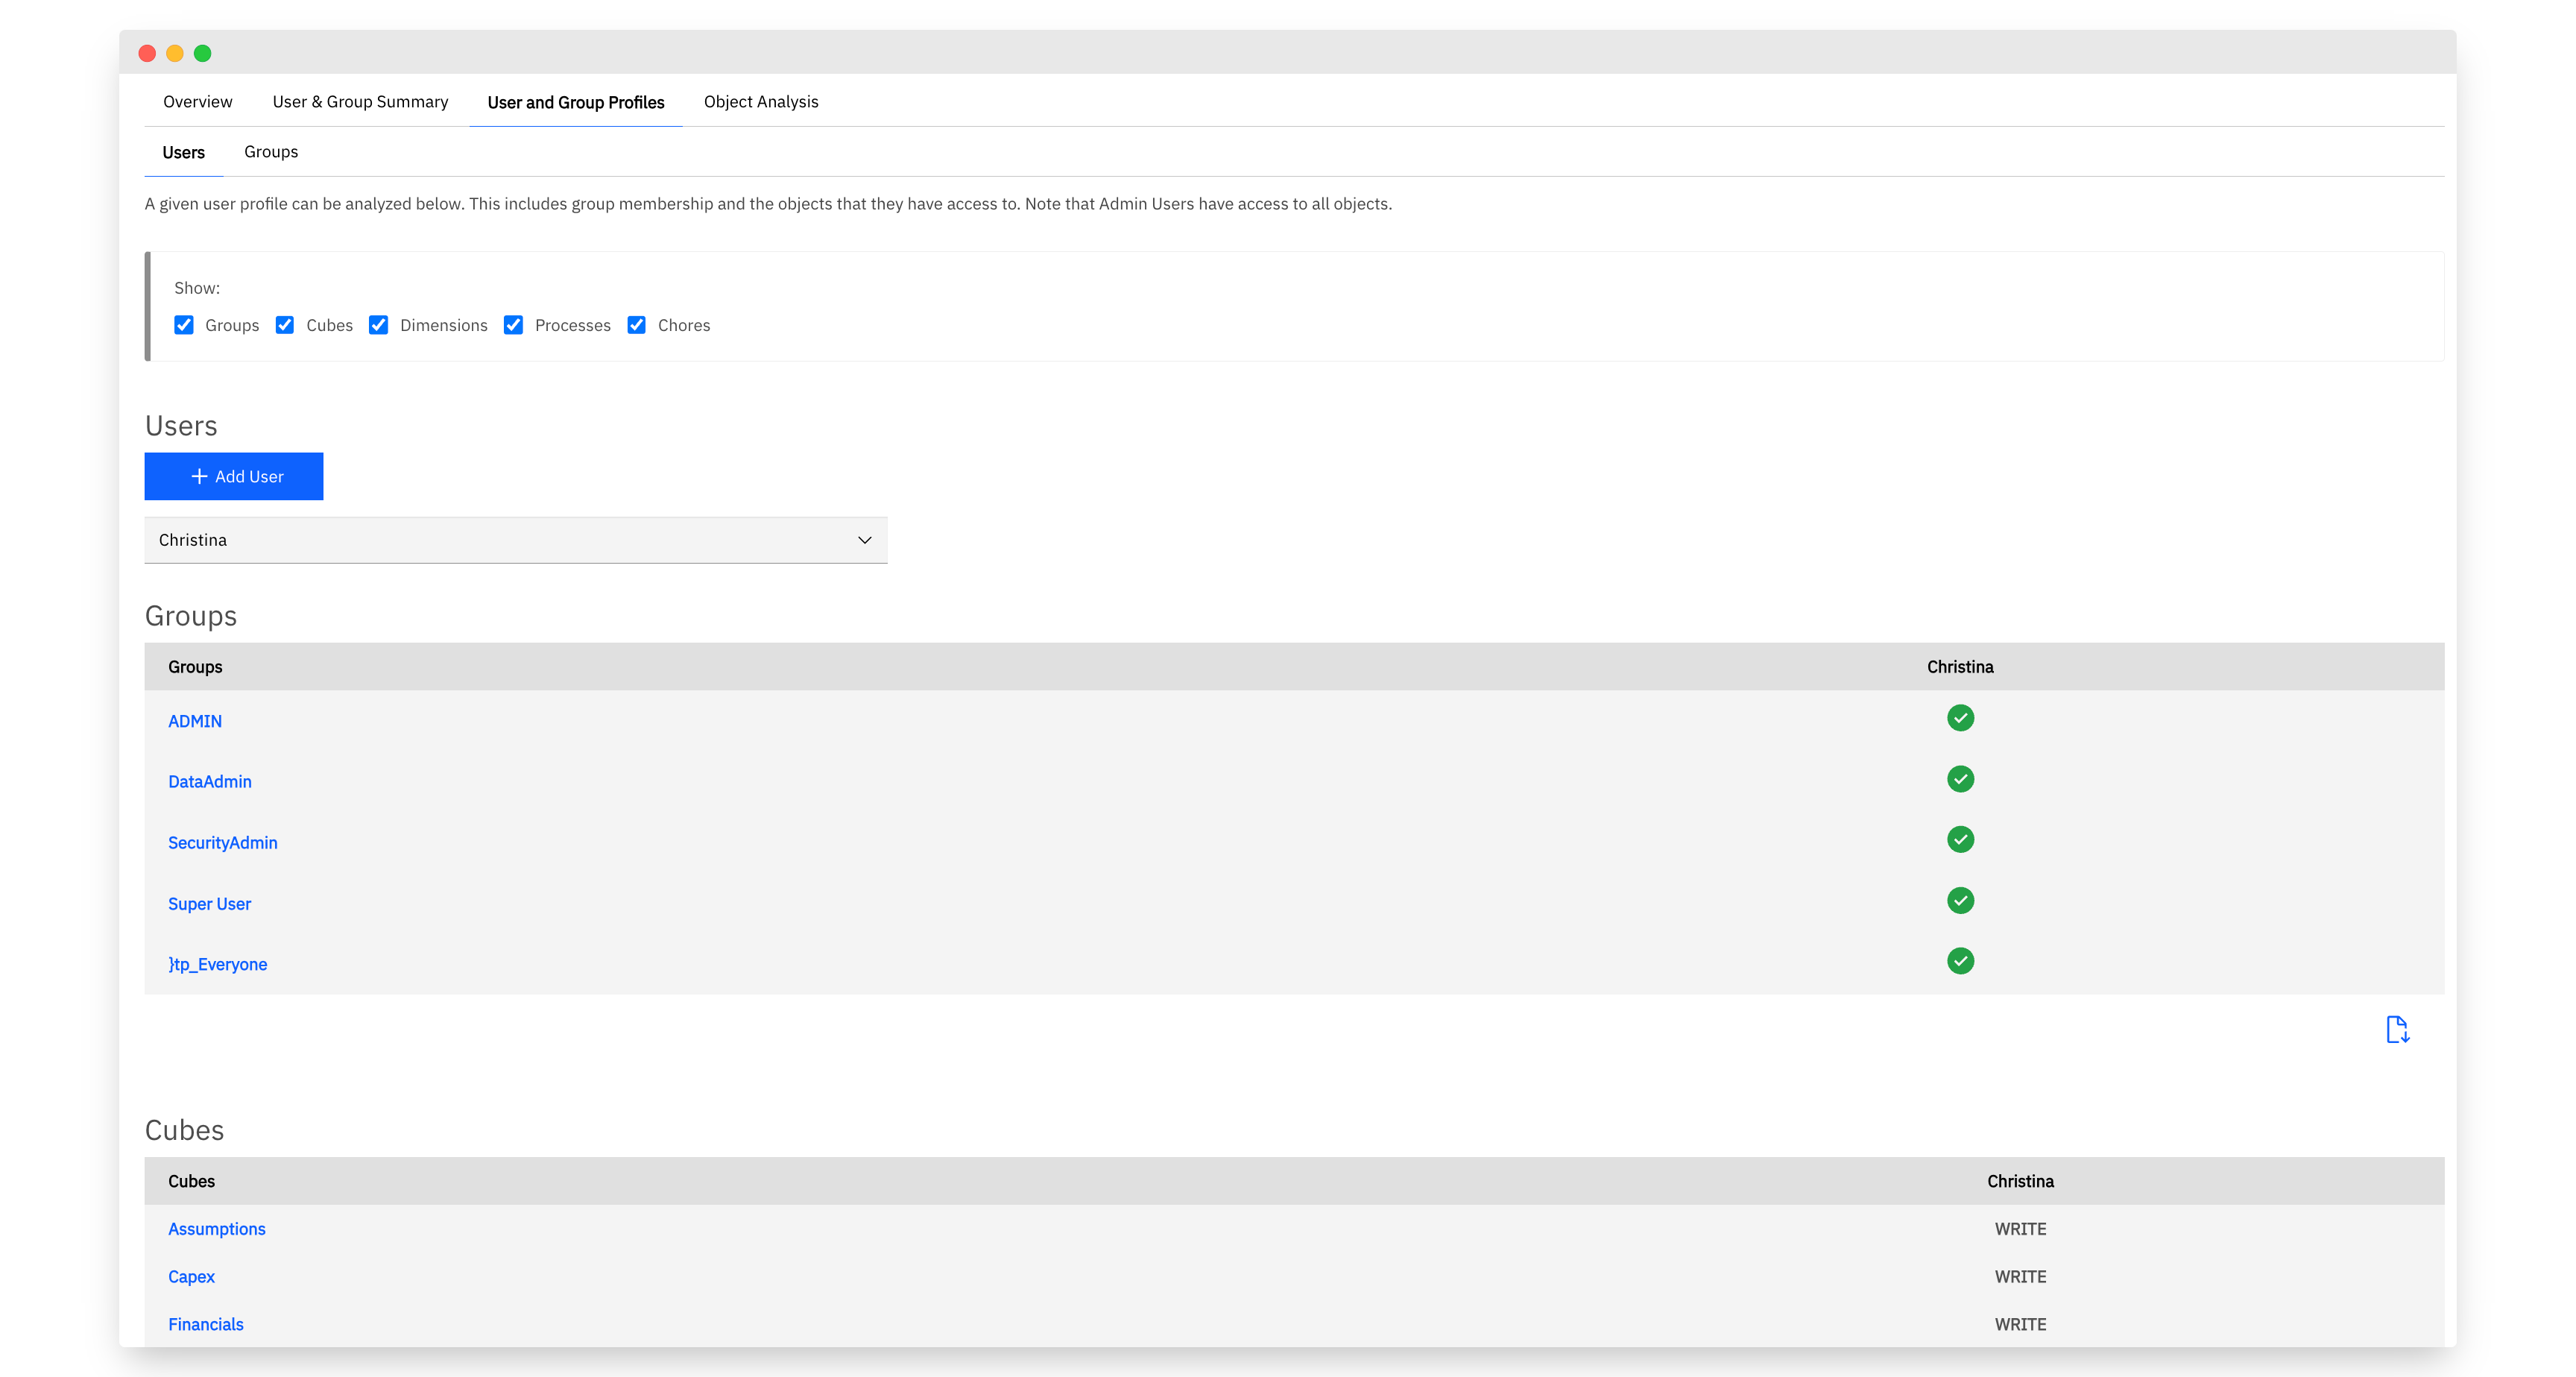Viewport: 2576px width, 1377px height.
Task: Switch to the Groups sub-tab
Action: 271,152
